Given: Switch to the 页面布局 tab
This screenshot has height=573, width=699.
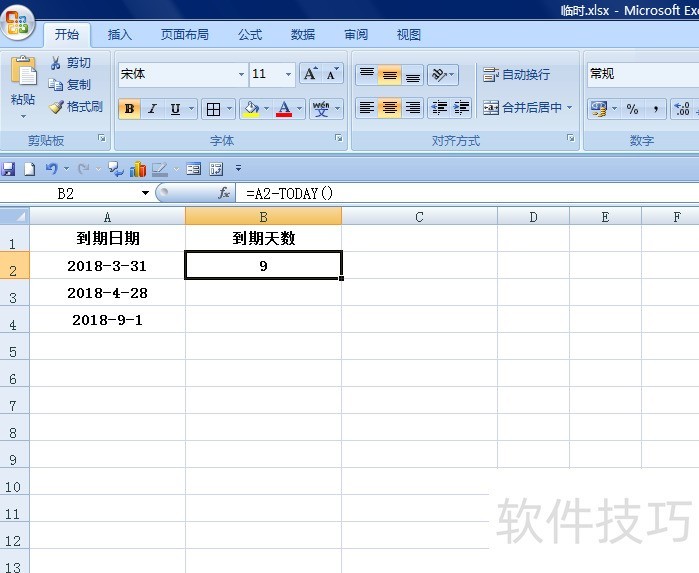Looking at the screenshot, I should (x=185, y=35).
